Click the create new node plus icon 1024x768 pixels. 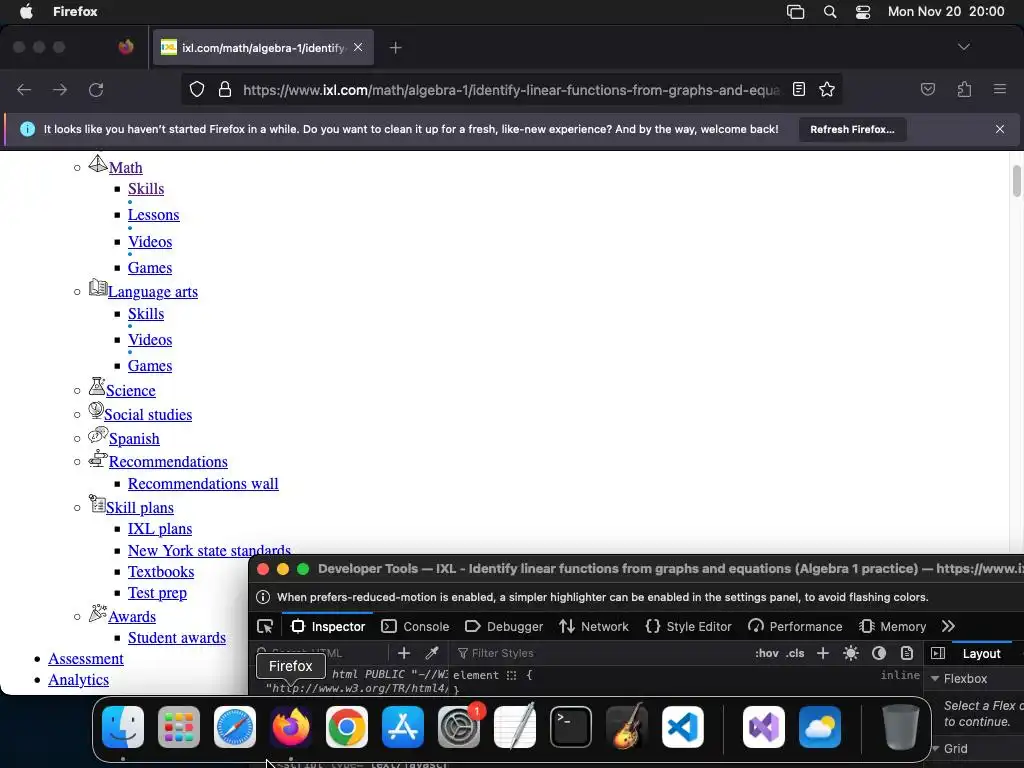pos(404,653)
